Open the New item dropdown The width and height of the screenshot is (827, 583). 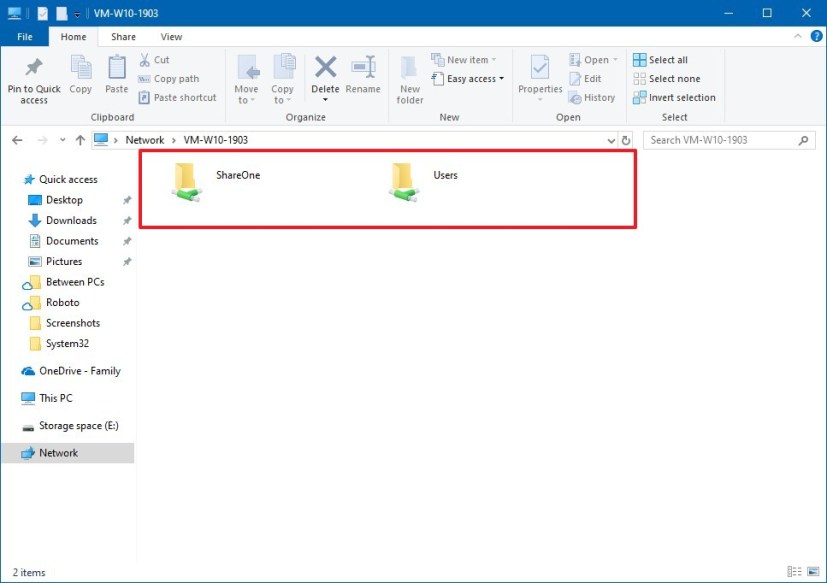point(464,60)
